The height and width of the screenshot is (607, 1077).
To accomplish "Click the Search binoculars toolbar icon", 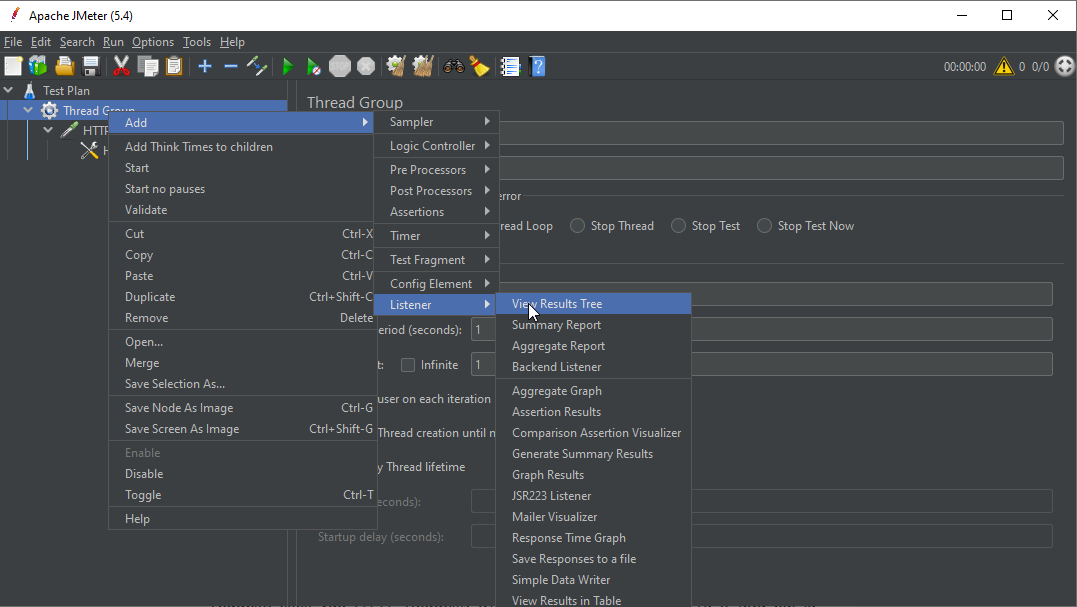I will [x=452, y=66].
